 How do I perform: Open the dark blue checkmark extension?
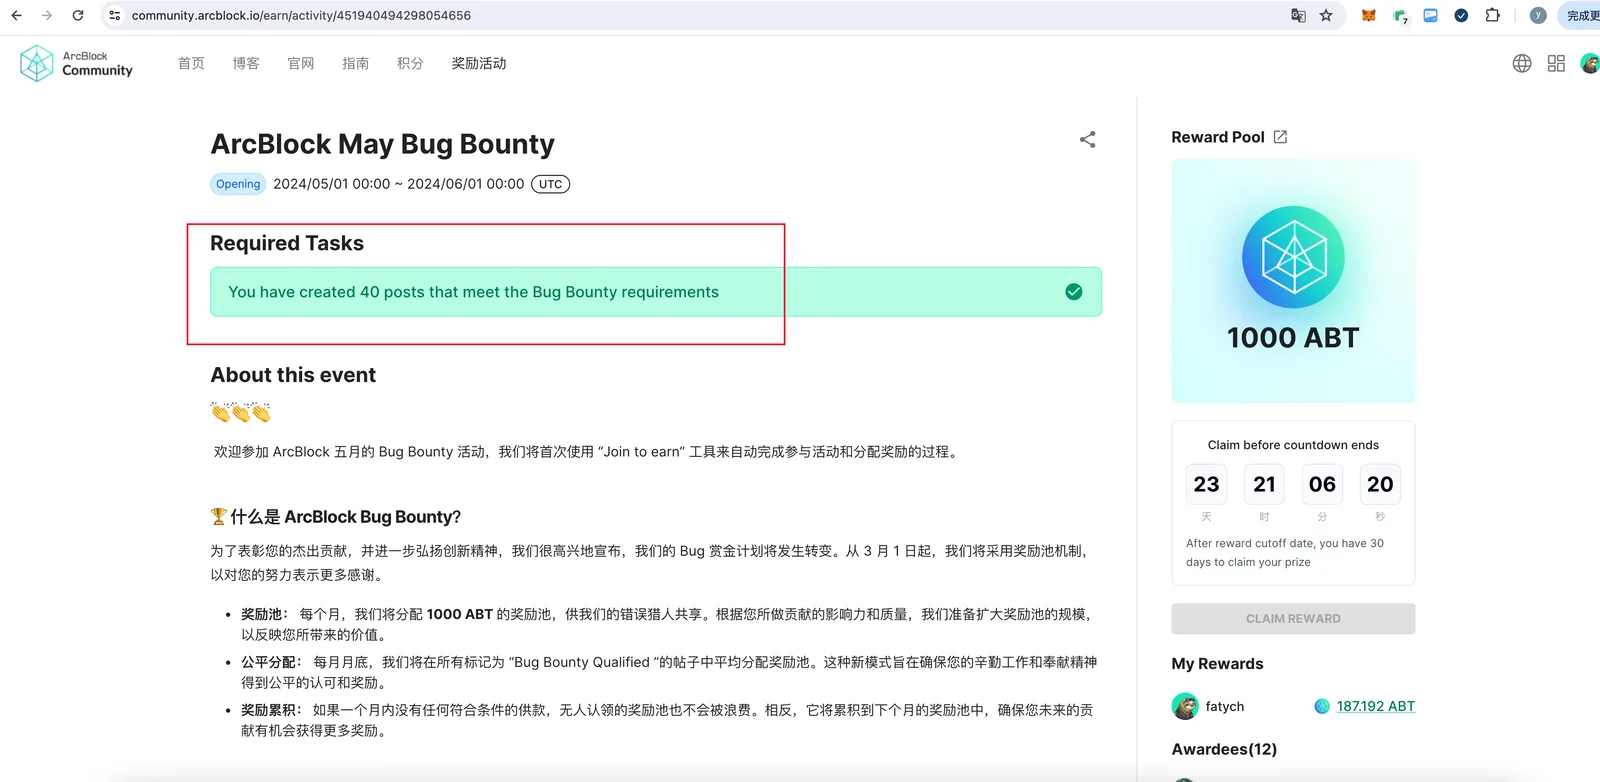click(1461, 15)
